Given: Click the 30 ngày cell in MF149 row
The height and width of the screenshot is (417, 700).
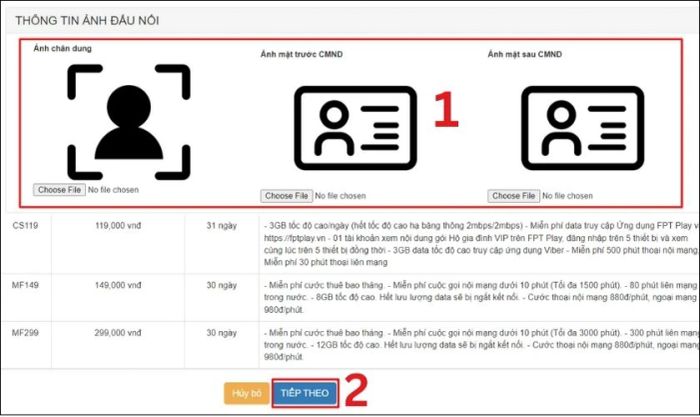Looking at the screenshot, I should click(221, 285).
